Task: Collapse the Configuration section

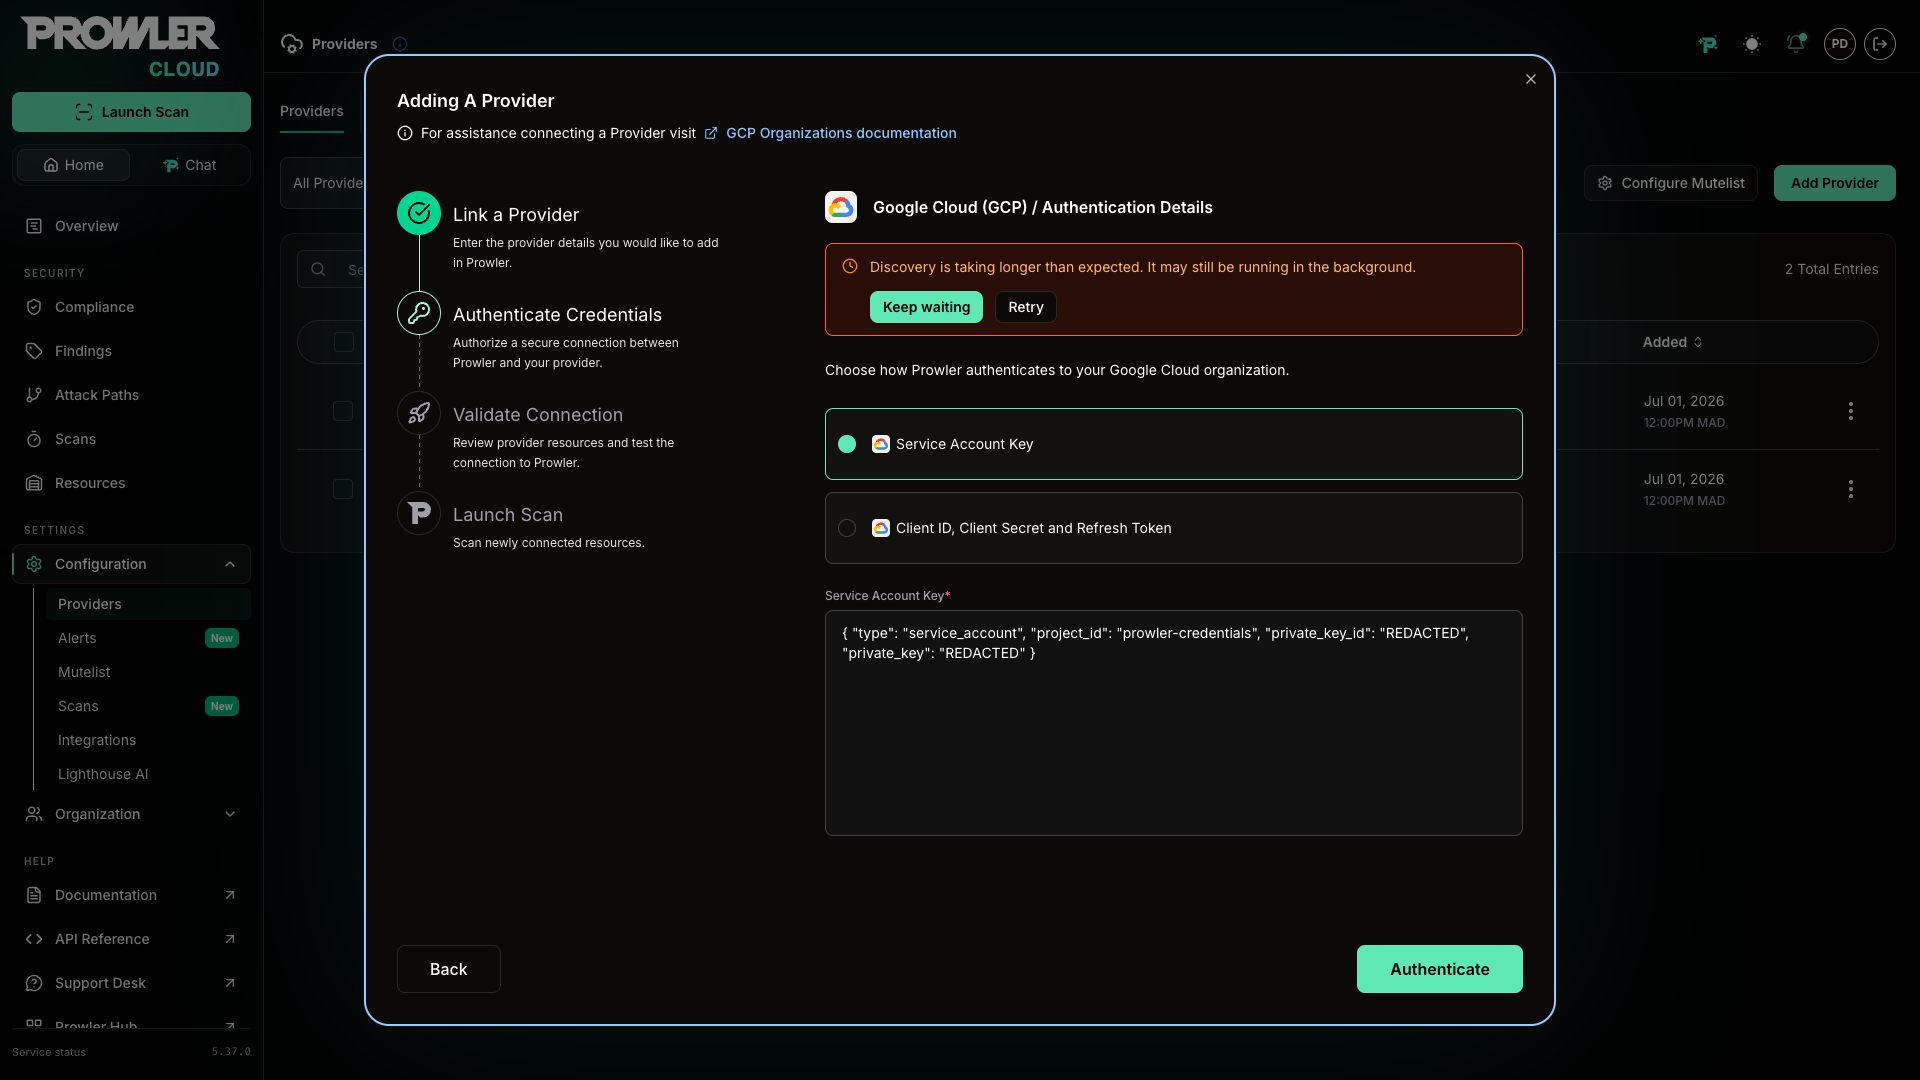Action: (131, 564)
